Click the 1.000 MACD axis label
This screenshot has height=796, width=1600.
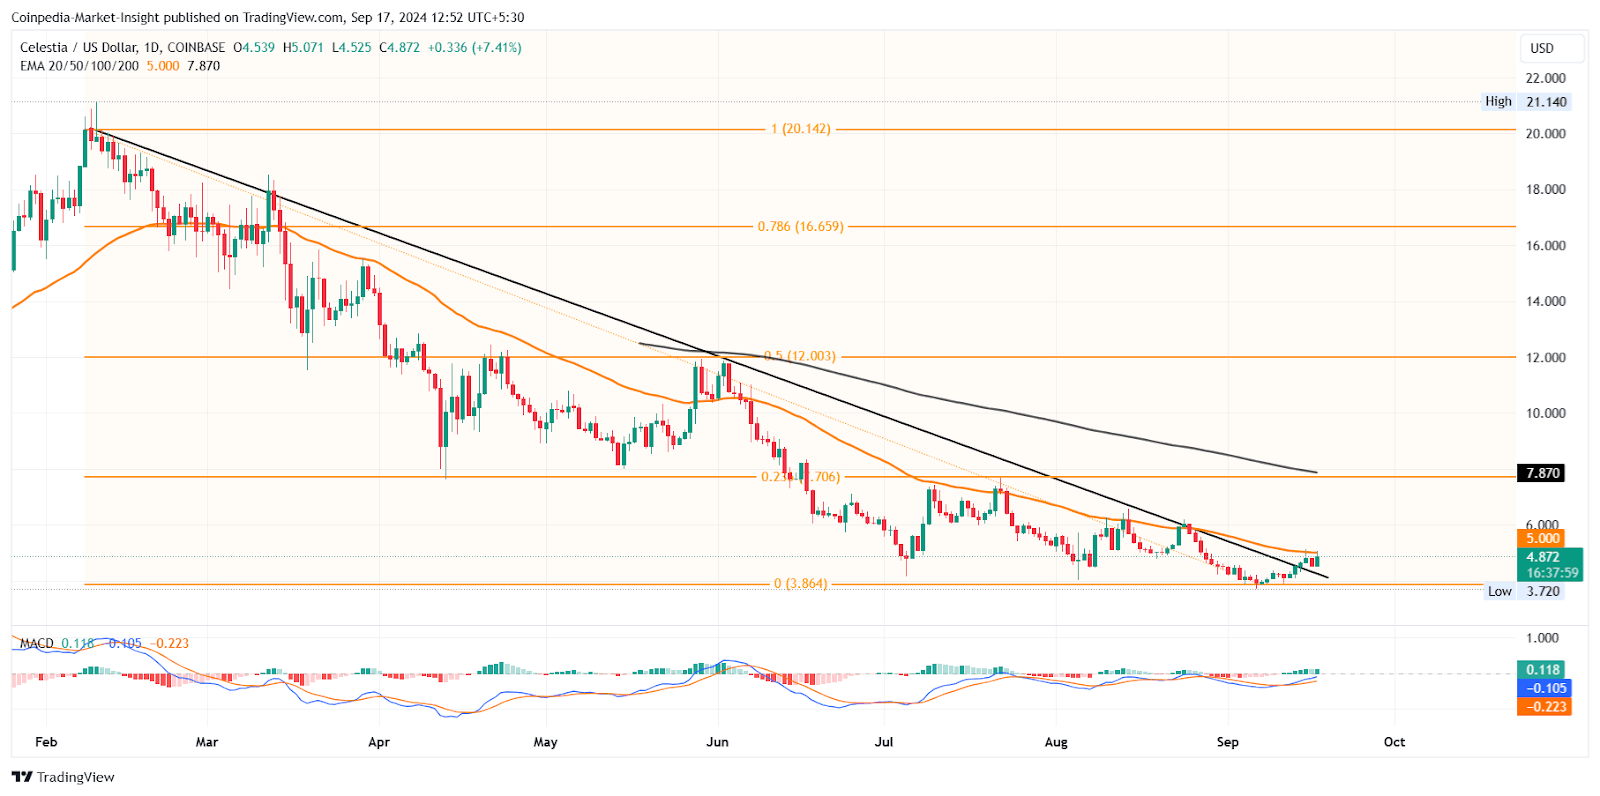coord(1542,638)
